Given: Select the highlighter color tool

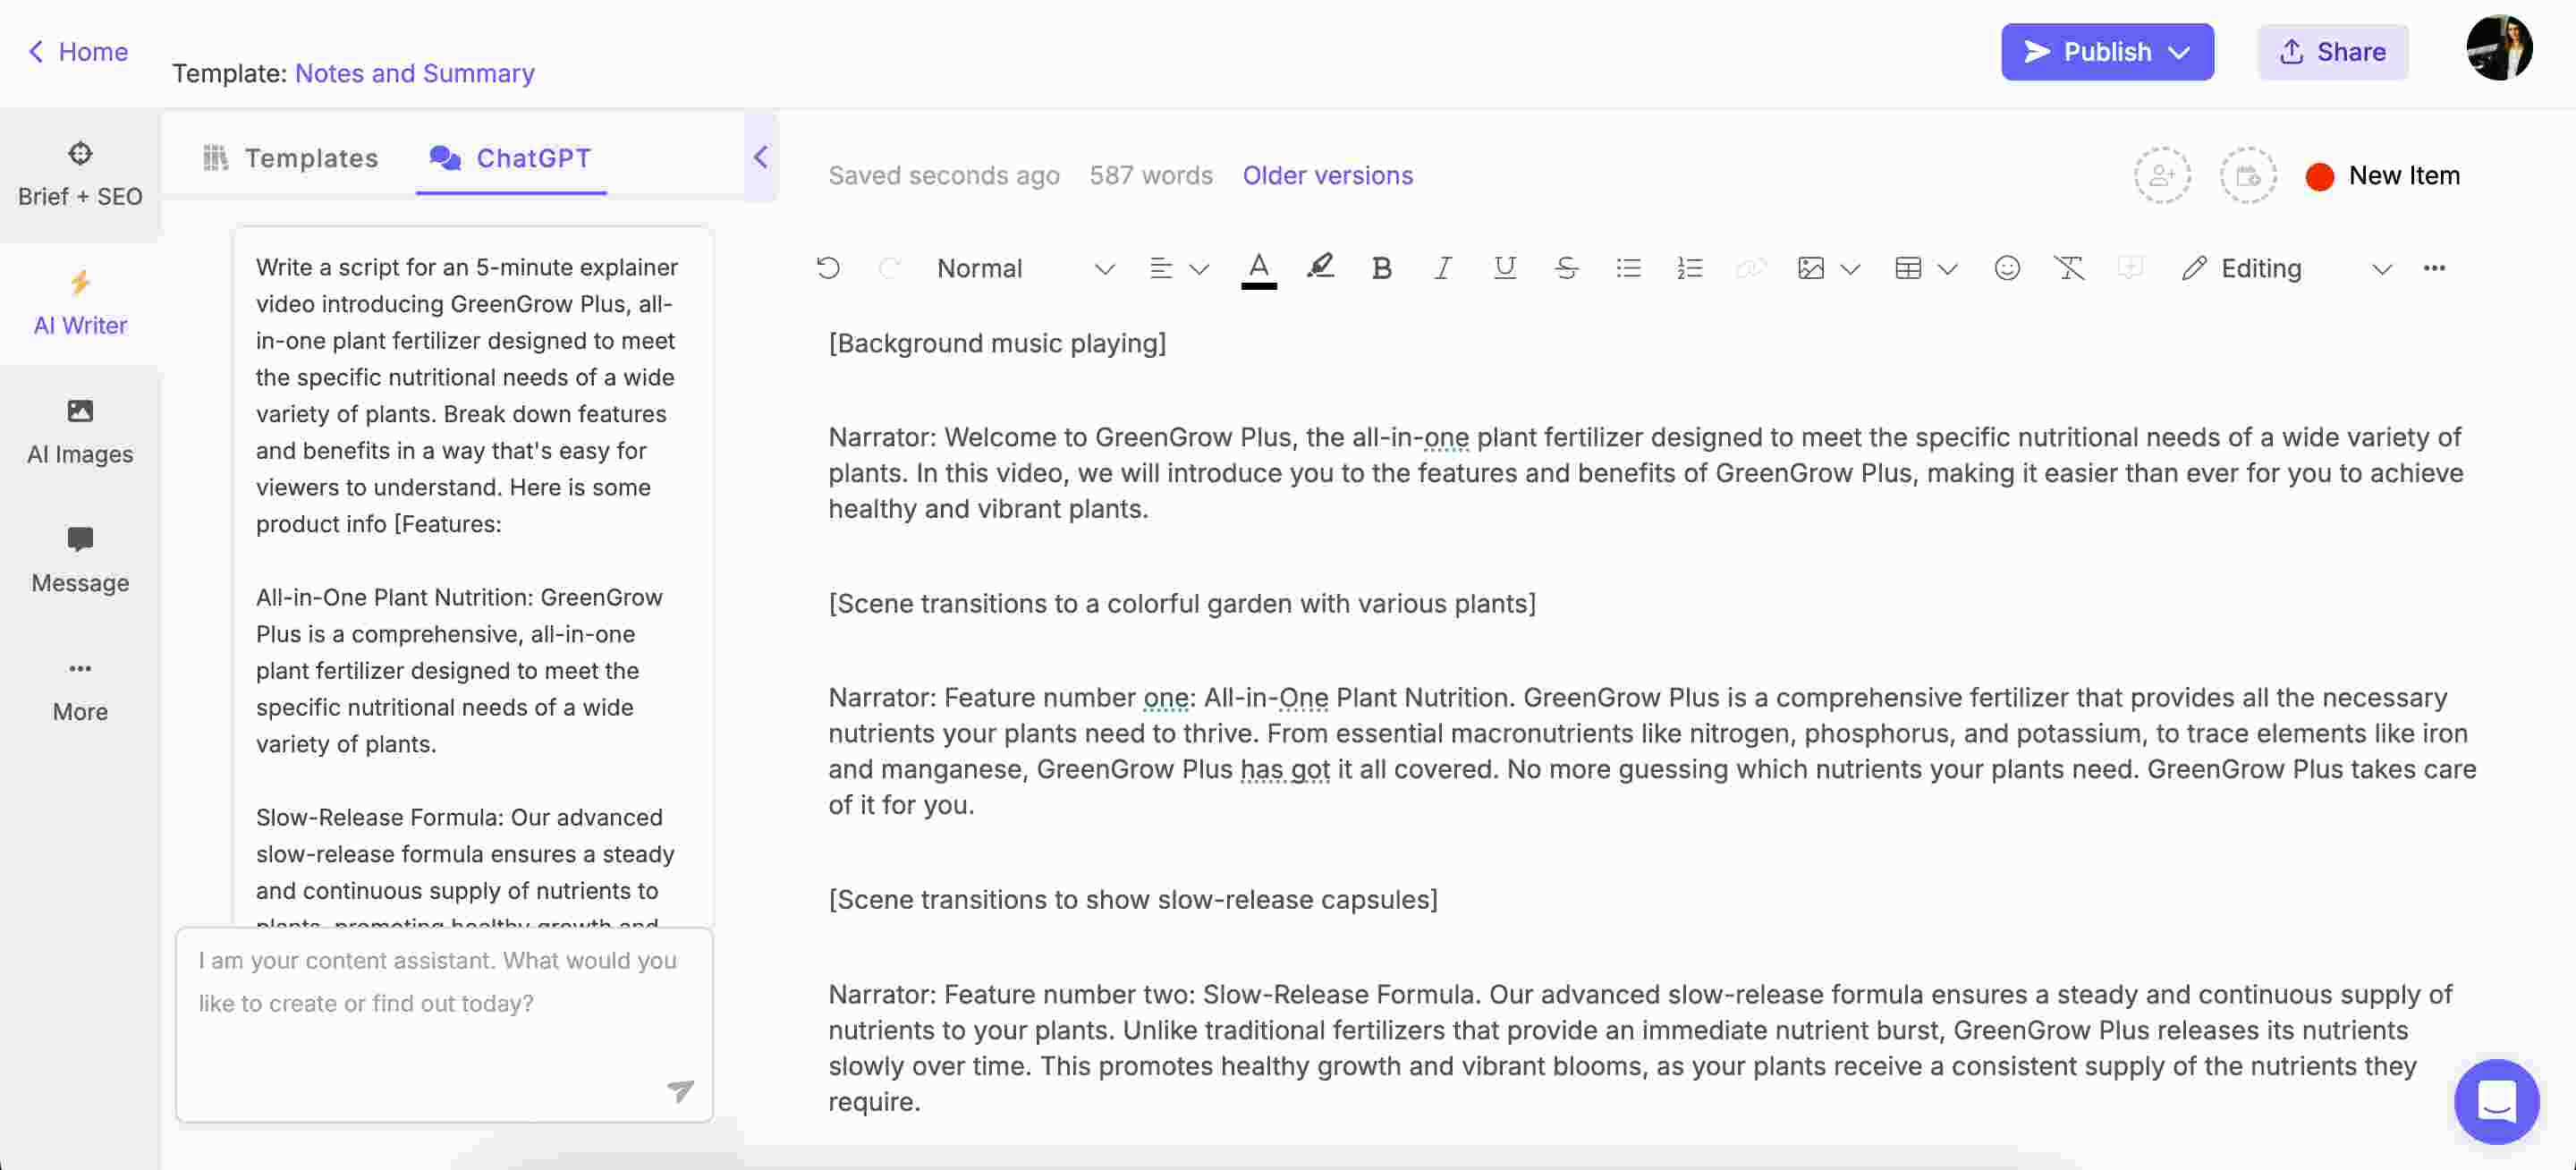Looking at the screenshot, I should click(1320, 267).
